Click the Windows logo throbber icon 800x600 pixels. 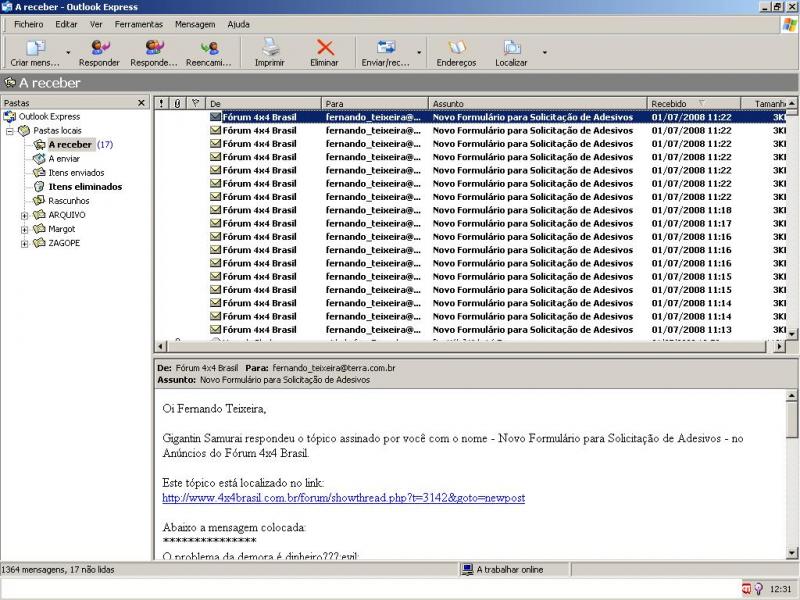tap(789, 24)
